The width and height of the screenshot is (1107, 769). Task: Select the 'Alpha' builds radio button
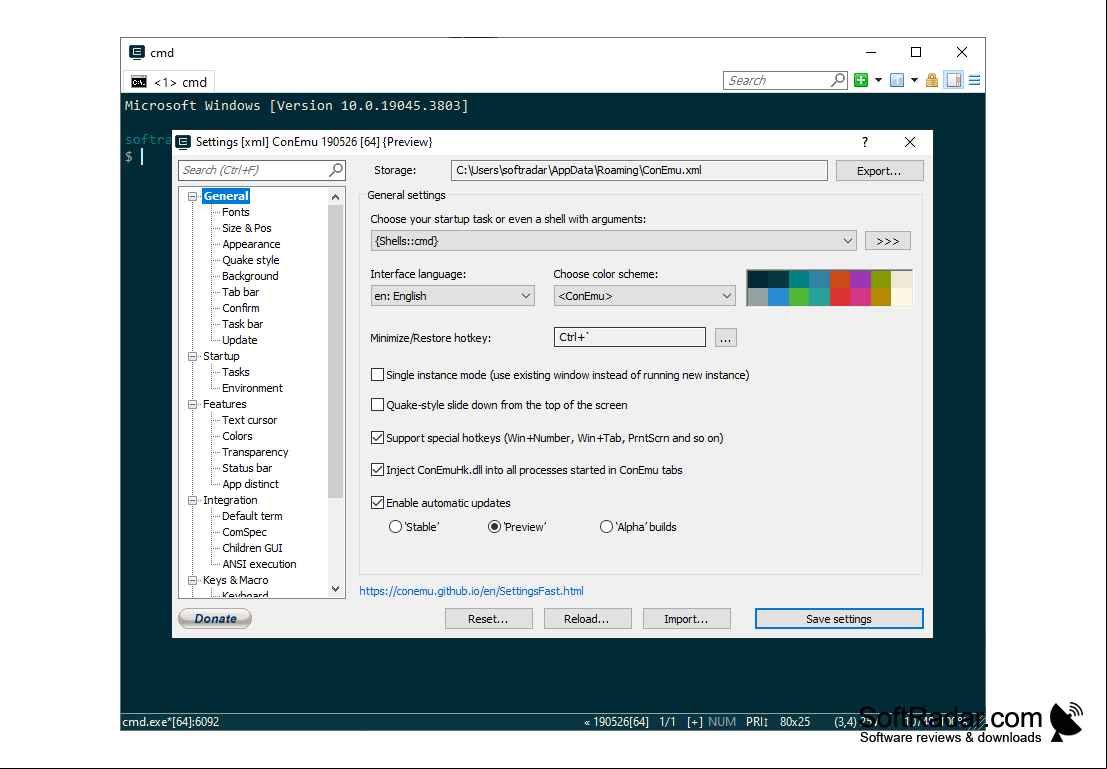click(606, 527)
